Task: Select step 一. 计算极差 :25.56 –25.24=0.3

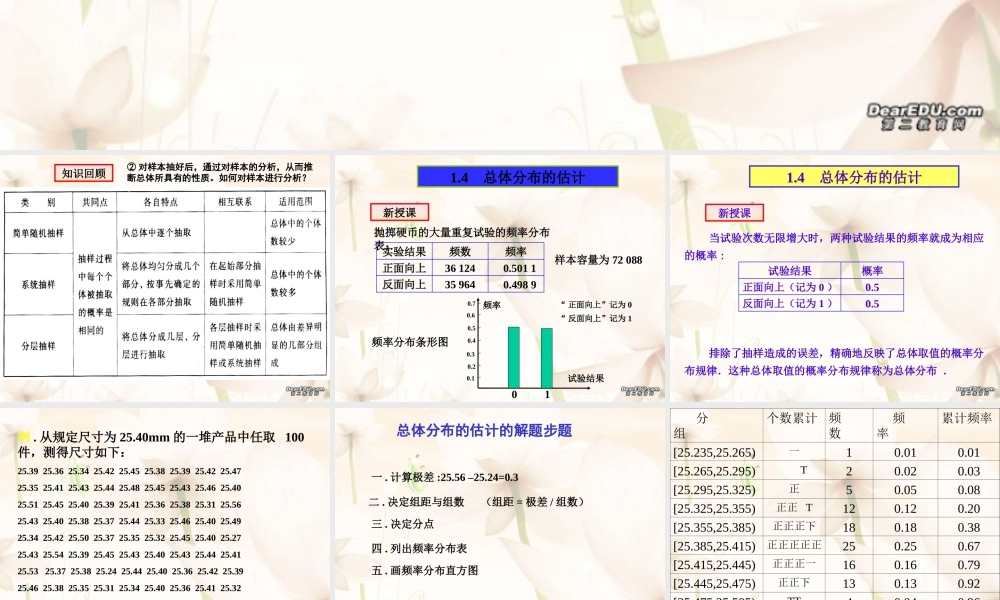Action: [445, 477]
